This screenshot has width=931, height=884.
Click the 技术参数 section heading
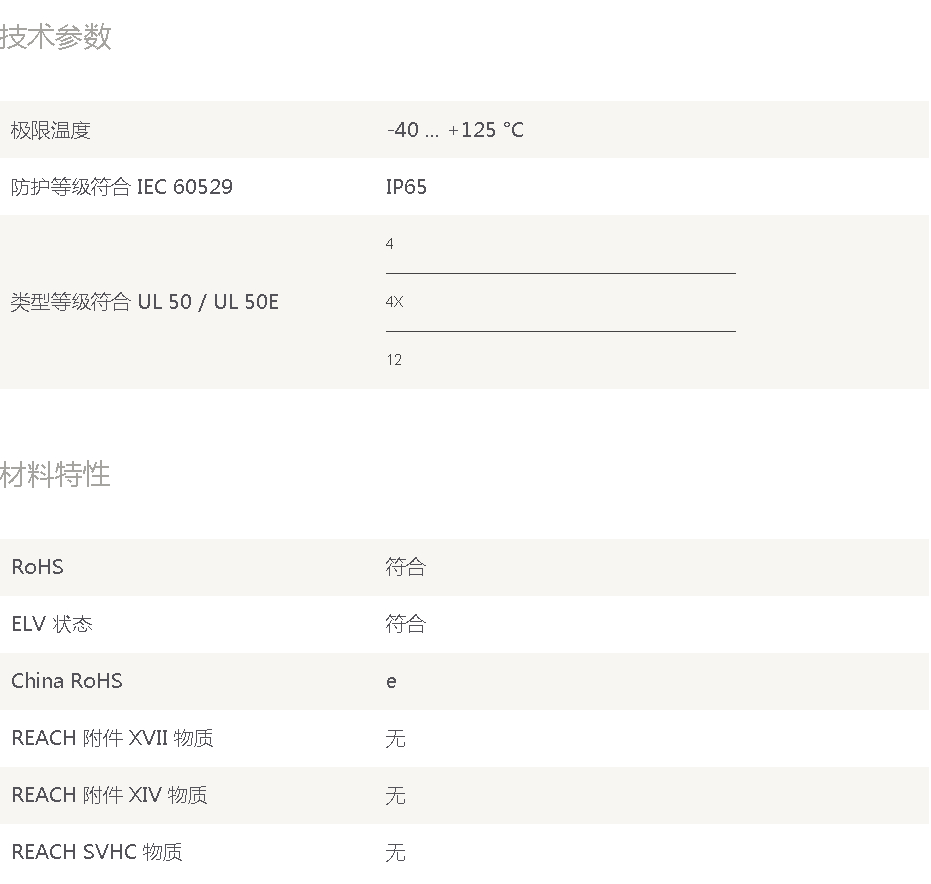coord(55,36)
